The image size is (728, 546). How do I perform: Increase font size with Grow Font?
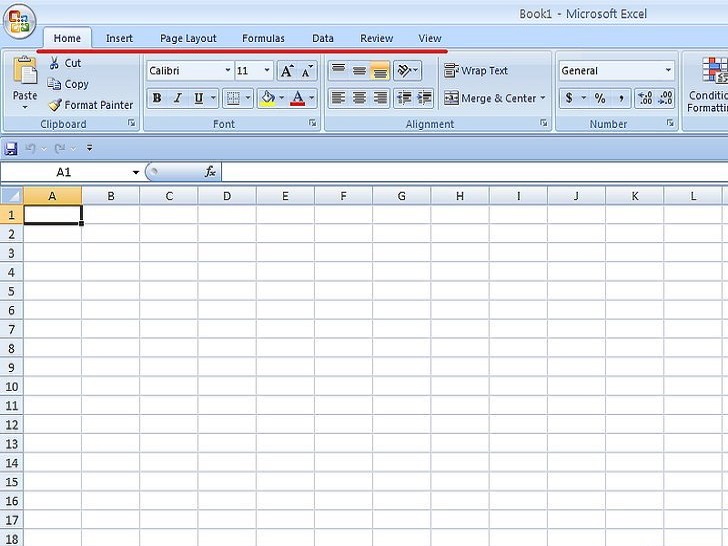[x=287, y=71]
